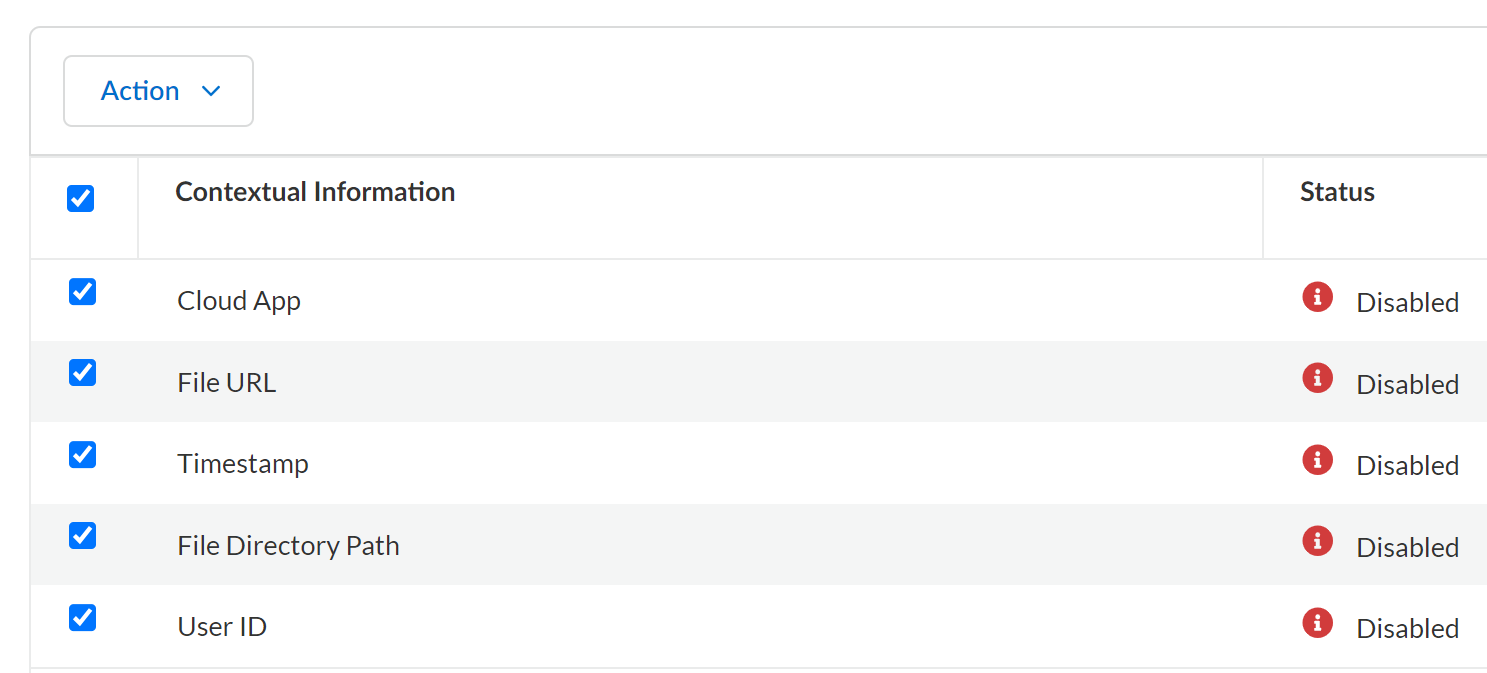1487x673 pixels.
Task: Click the Disabled status text for User ID
Action: [x=1407, y=628]
